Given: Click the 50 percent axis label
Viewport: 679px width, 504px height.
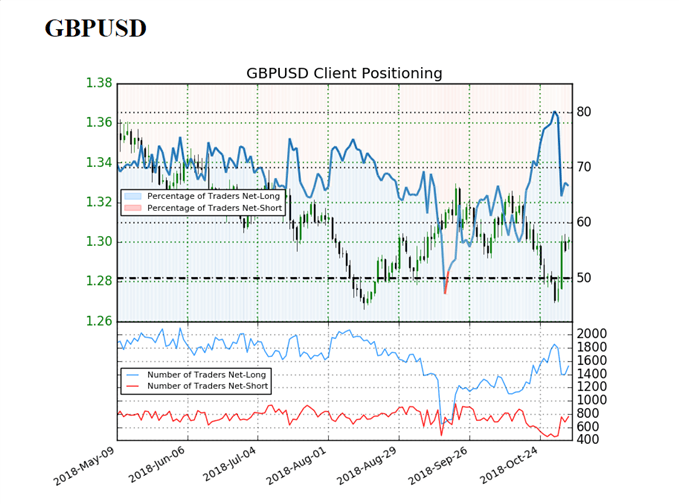Looking at the screenshot, I should (584, 278).
